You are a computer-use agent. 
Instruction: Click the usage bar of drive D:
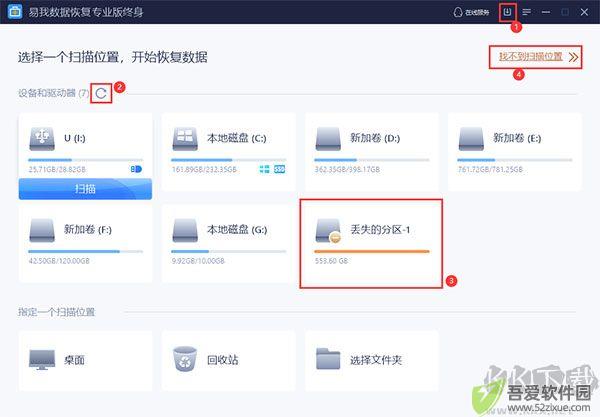(372, 160)
